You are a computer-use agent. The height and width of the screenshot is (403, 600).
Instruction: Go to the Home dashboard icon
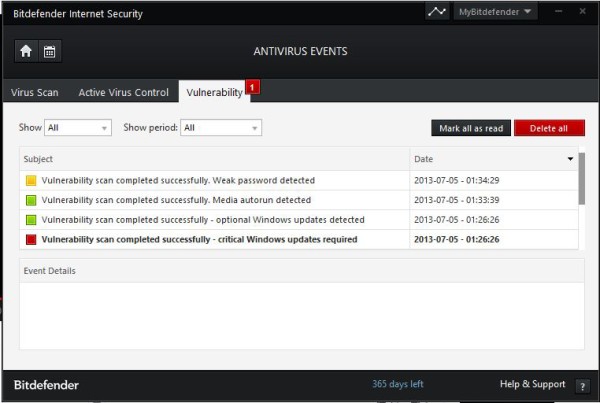[26, 51]
